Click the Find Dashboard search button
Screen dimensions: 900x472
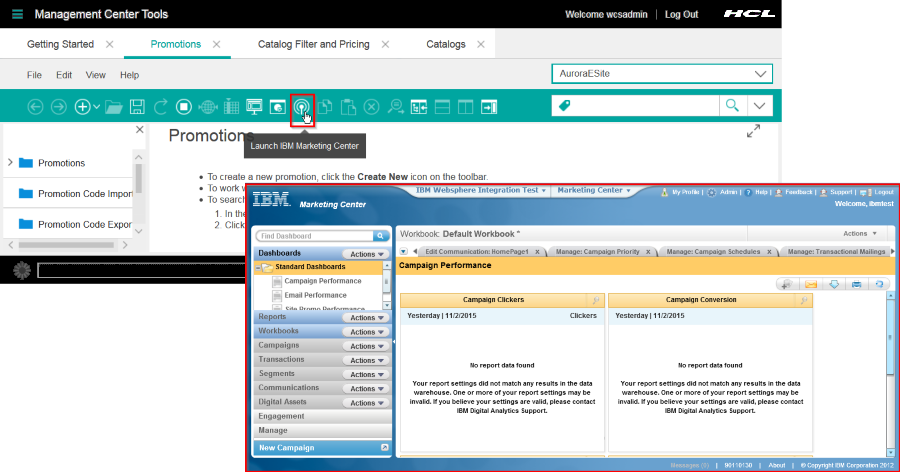click(380, 236)
